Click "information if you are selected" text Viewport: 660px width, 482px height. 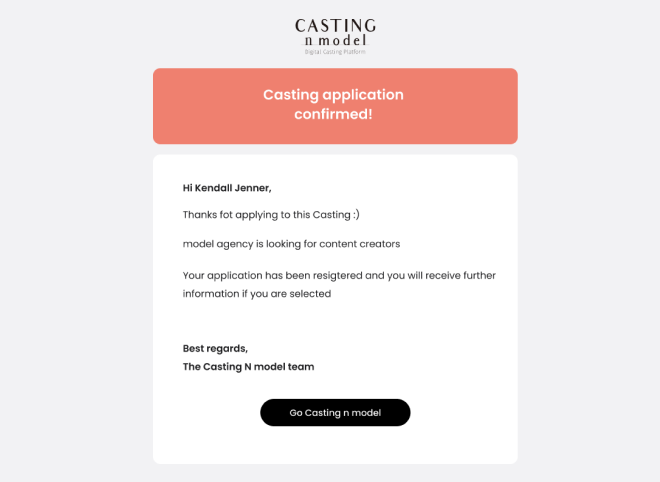tap(257, 294)
